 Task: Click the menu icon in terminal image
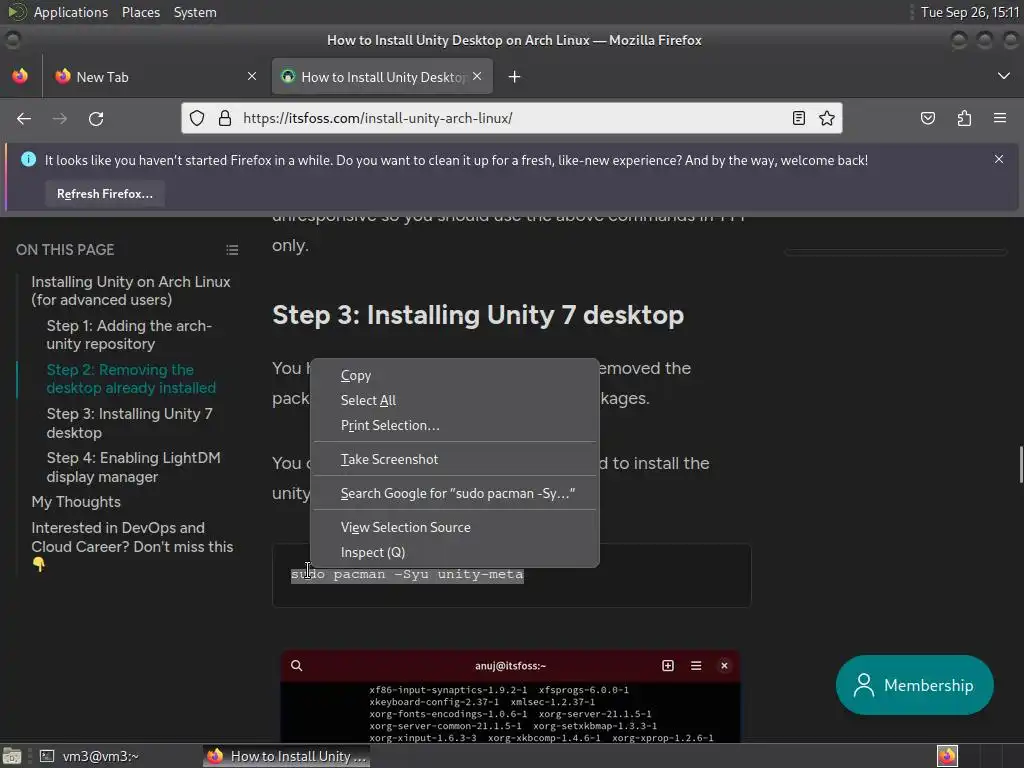pos(696,665)
